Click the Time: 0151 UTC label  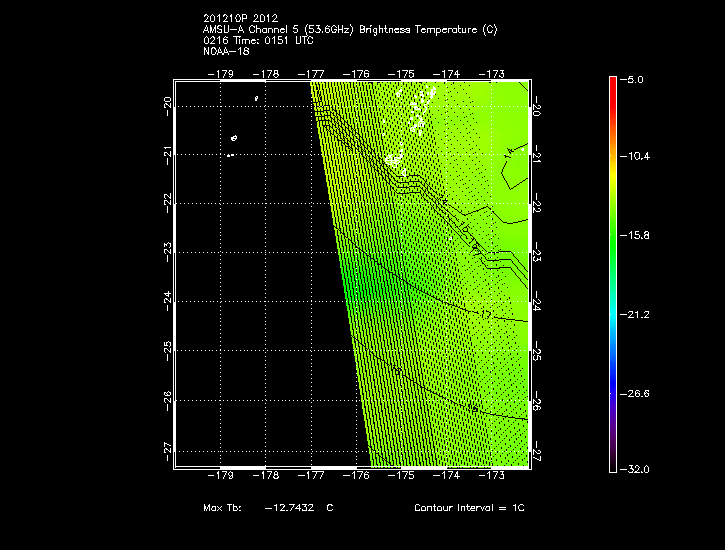click(264, 40)
